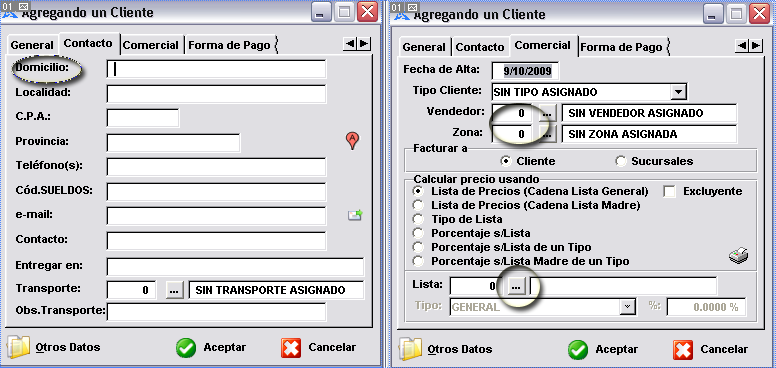The height and width of the screenshot is (368, 776).
Task: Switch to Forma de Pago tab in left window
Action: click(229, 45)
